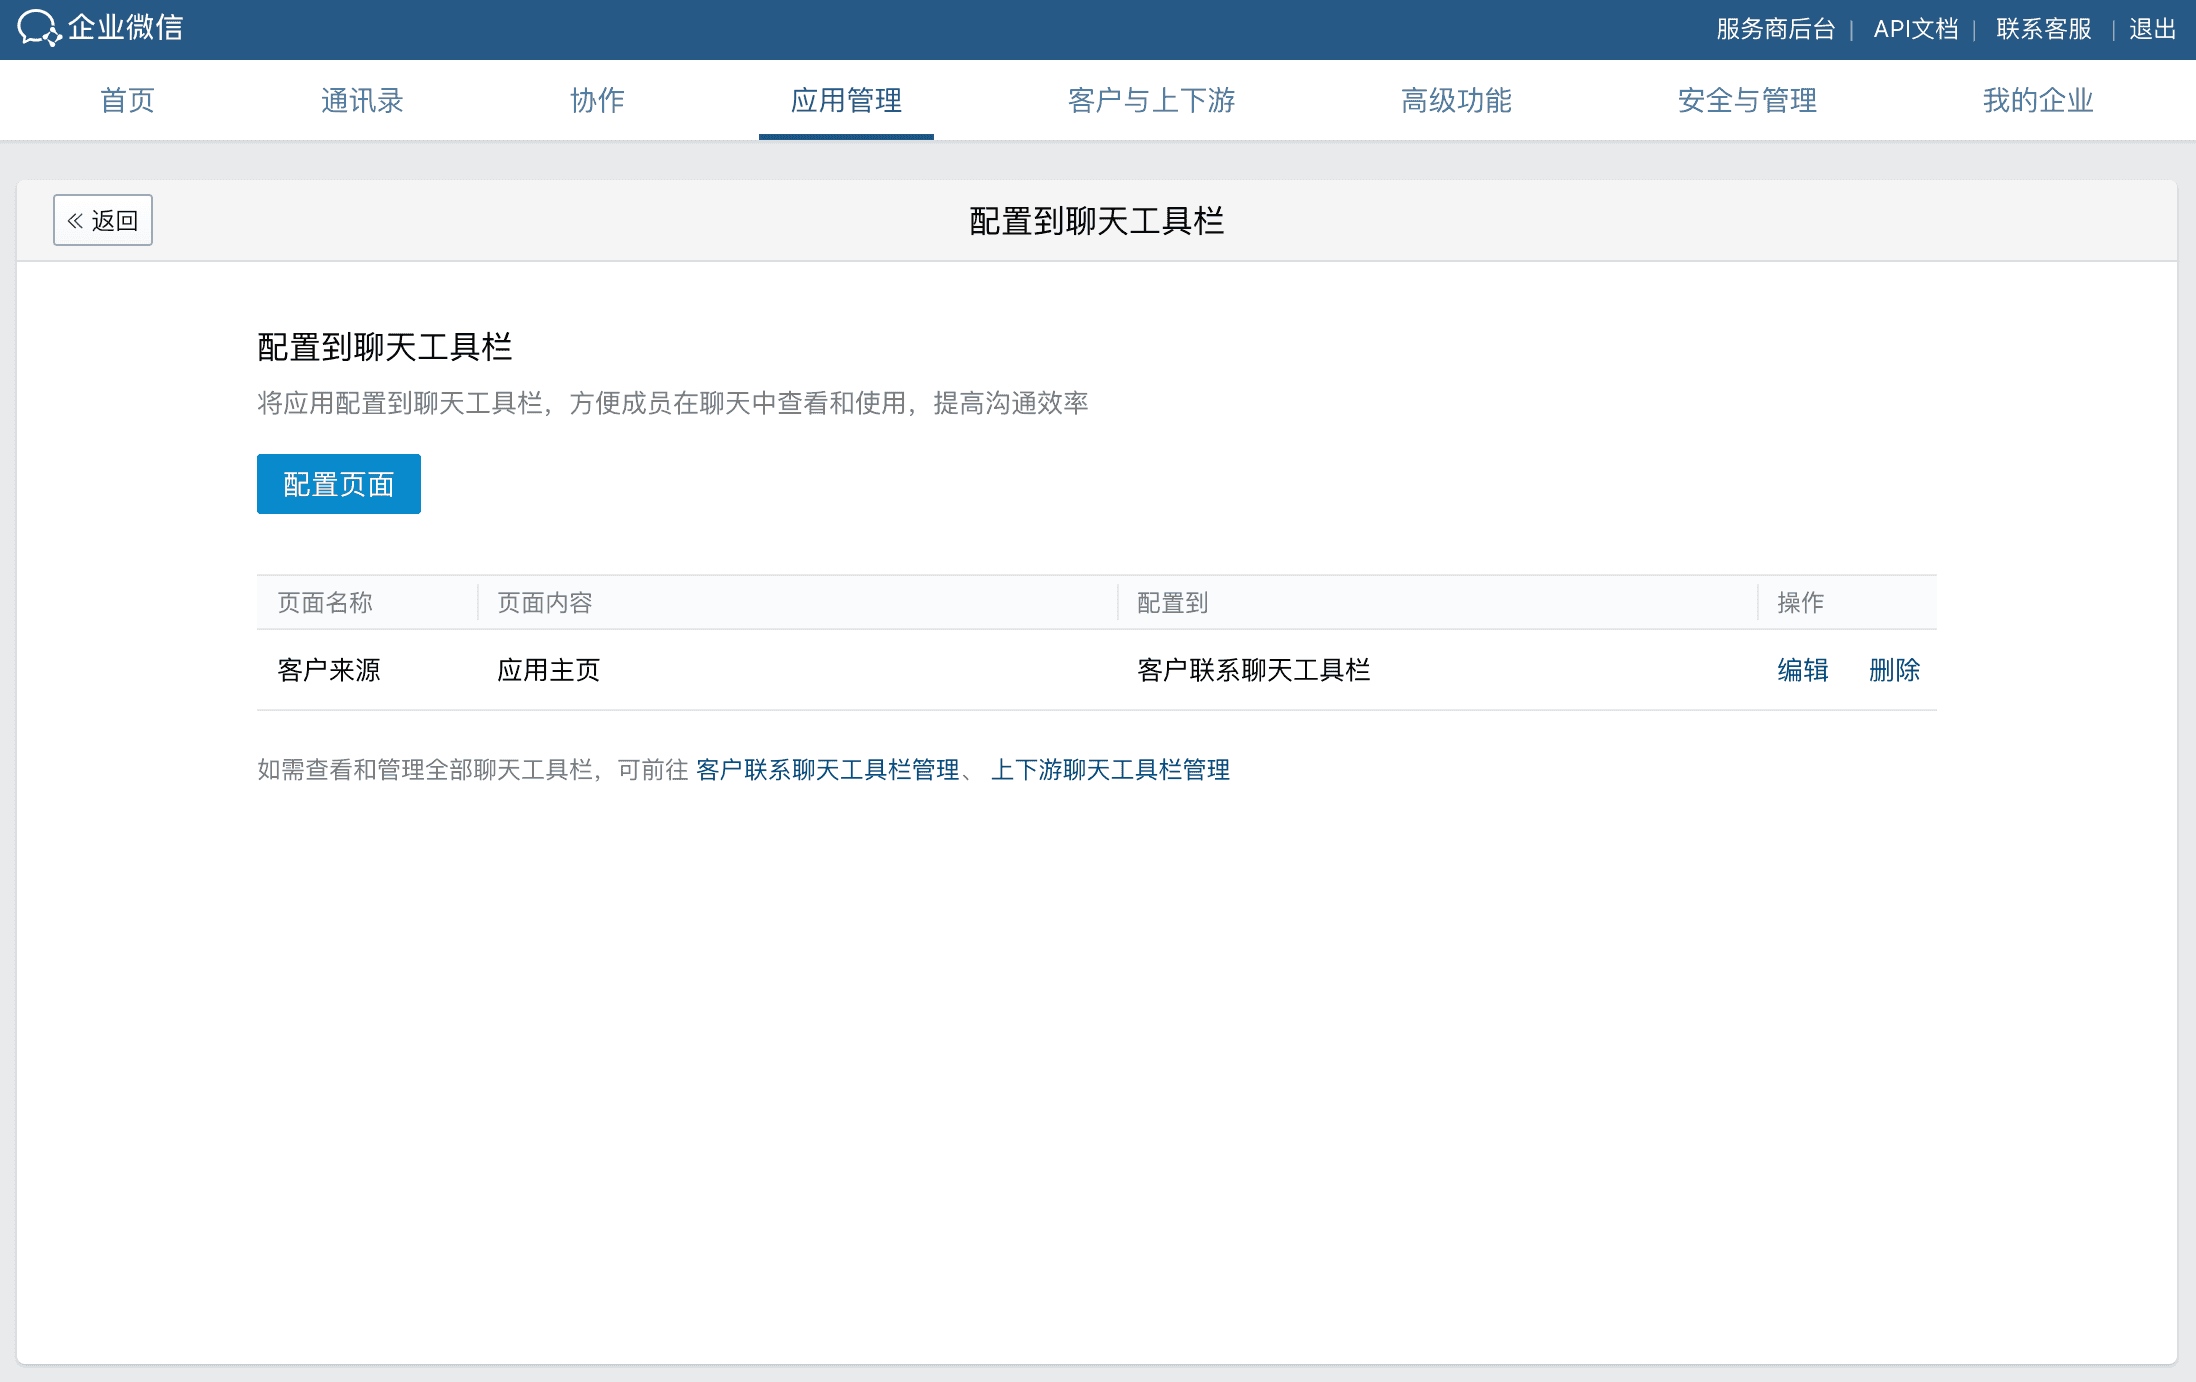The height and width of the screenshot is (1382, 2196).
Task: Select the 应用管理 tab
Action: coord(846,100)
